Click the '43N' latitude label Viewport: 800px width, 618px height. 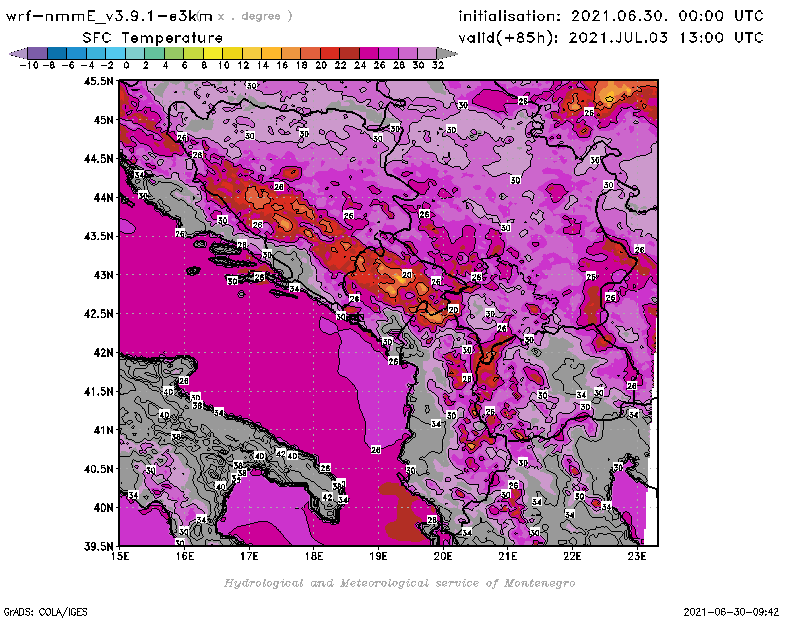[x=103, y=275]
